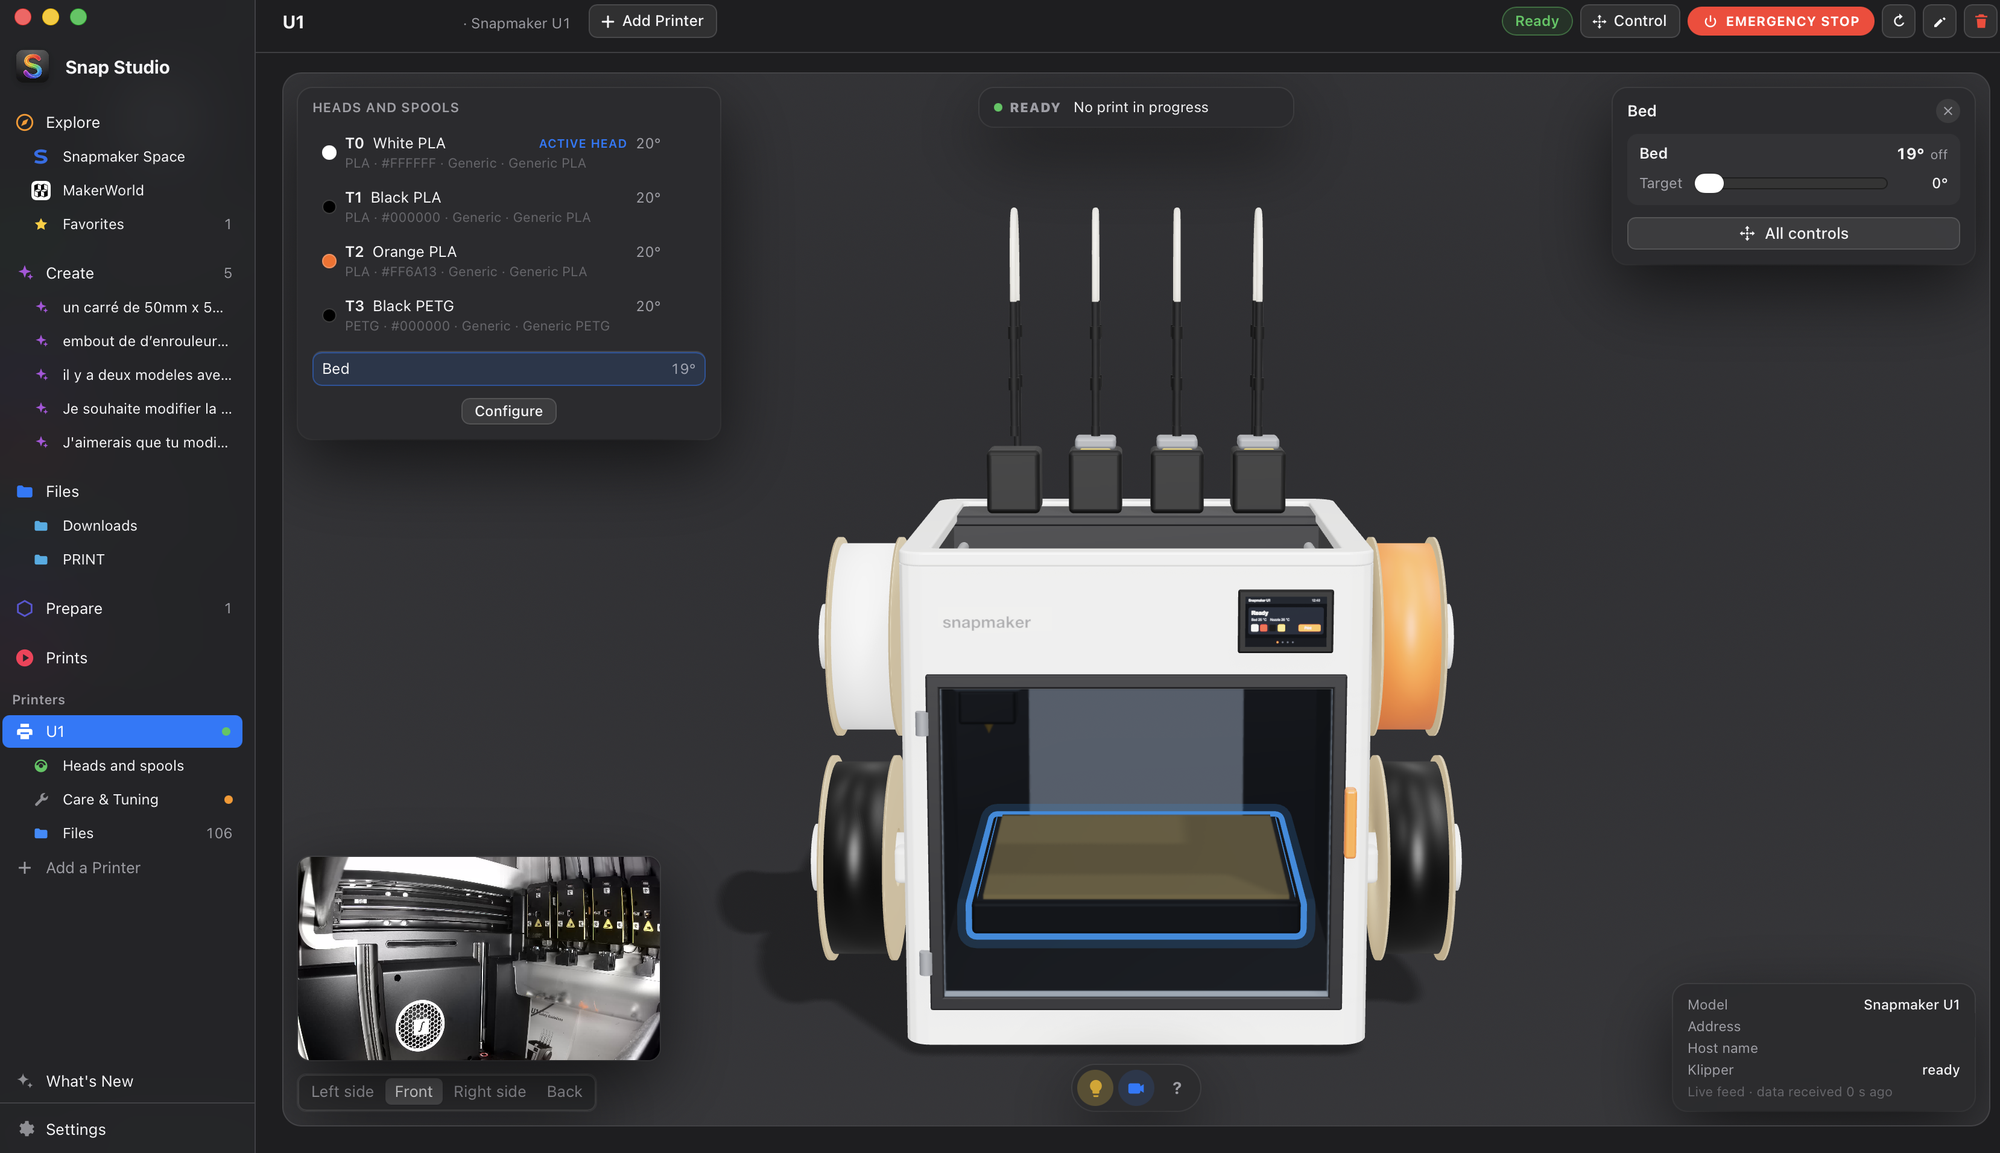
Task: Switch camera view to Front
Action: [x=413, y=1092]
